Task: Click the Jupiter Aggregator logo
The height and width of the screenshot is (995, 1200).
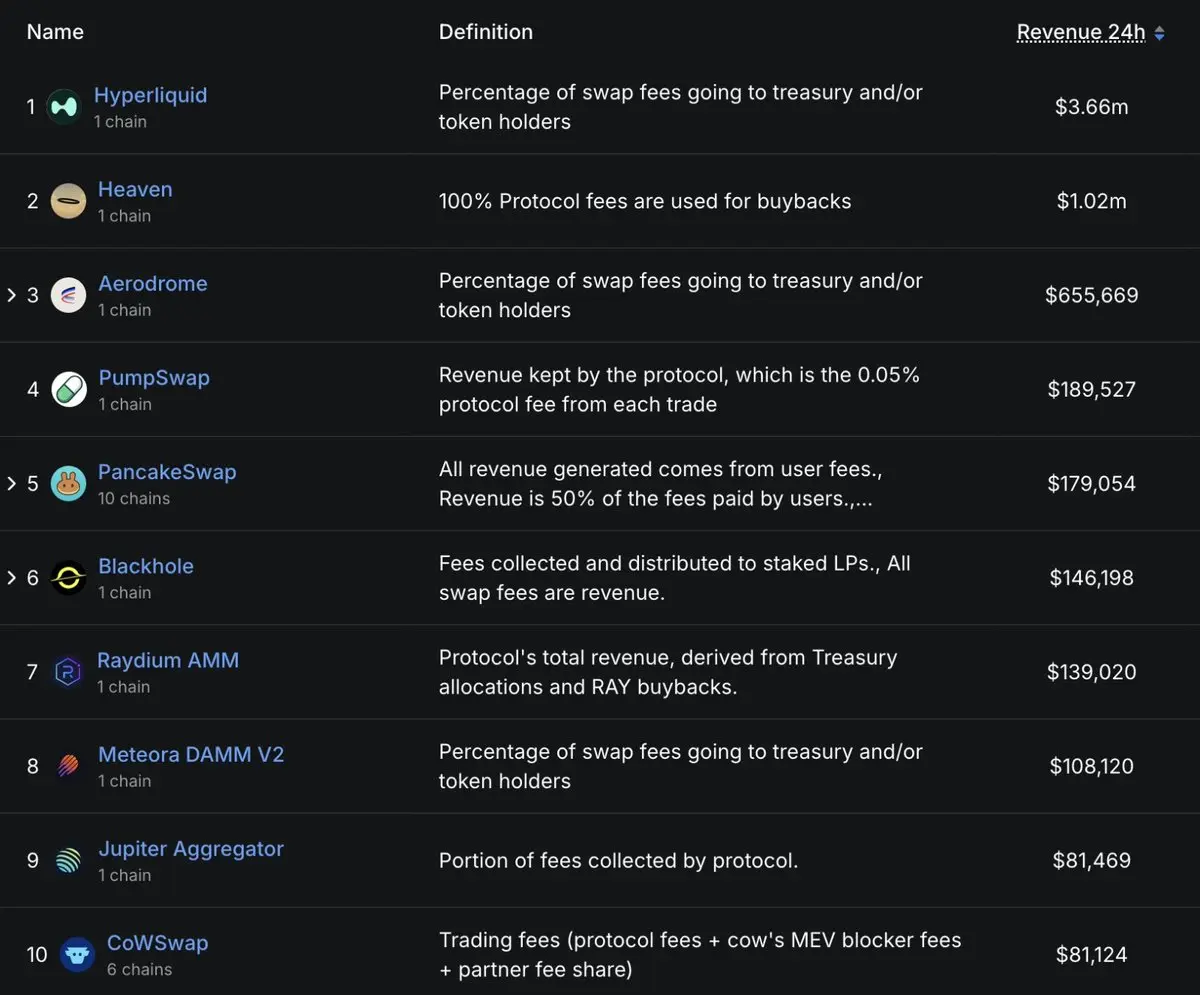Action: [68, 860]
